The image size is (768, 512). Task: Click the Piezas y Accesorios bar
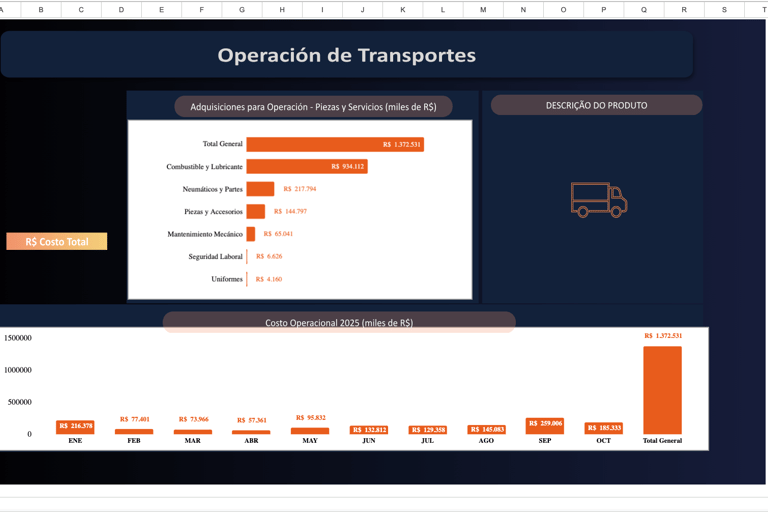(x=256, y=211)
